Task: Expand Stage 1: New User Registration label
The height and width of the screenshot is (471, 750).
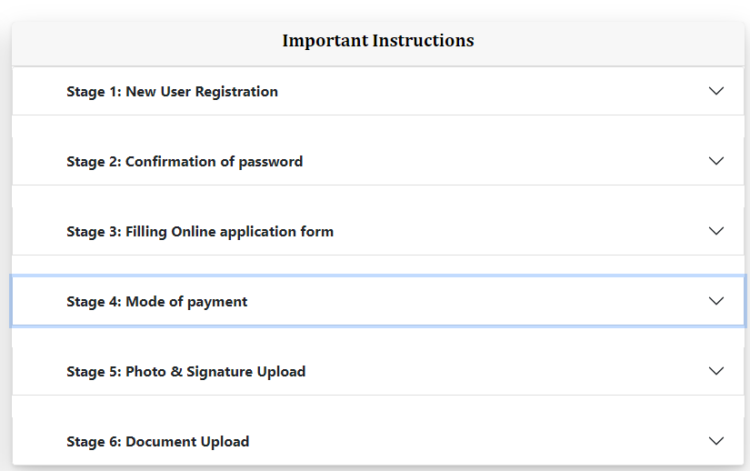Action: (172, 92)
